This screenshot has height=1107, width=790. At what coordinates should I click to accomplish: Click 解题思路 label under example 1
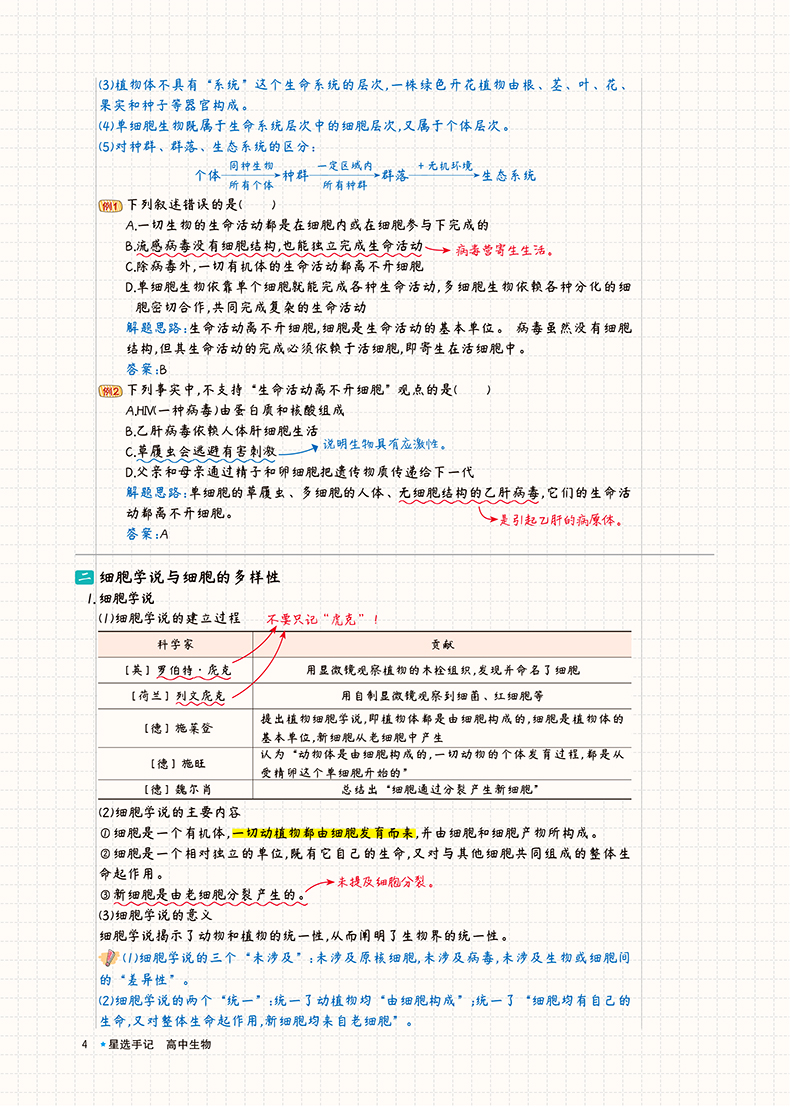[x=157, y=328]
